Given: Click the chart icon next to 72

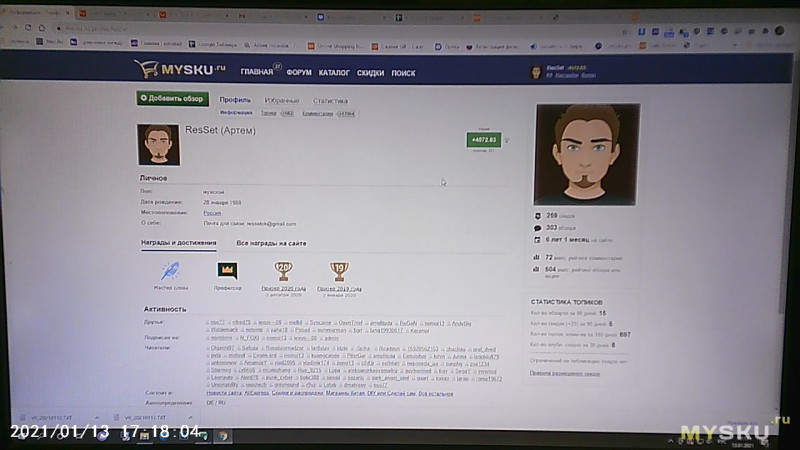Looking at the screenshot, I should [x=537, y=258].
